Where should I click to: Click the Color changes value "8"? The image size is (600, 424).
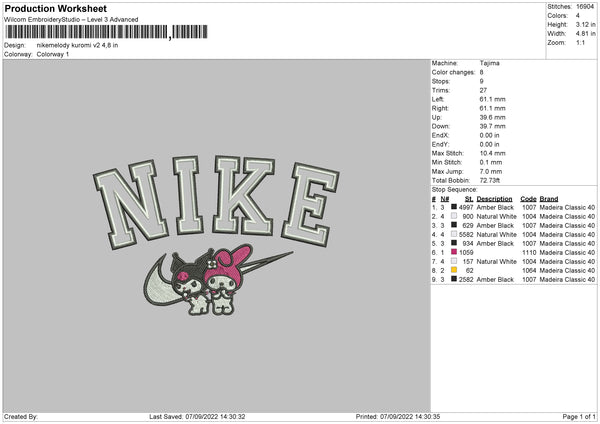481,72
